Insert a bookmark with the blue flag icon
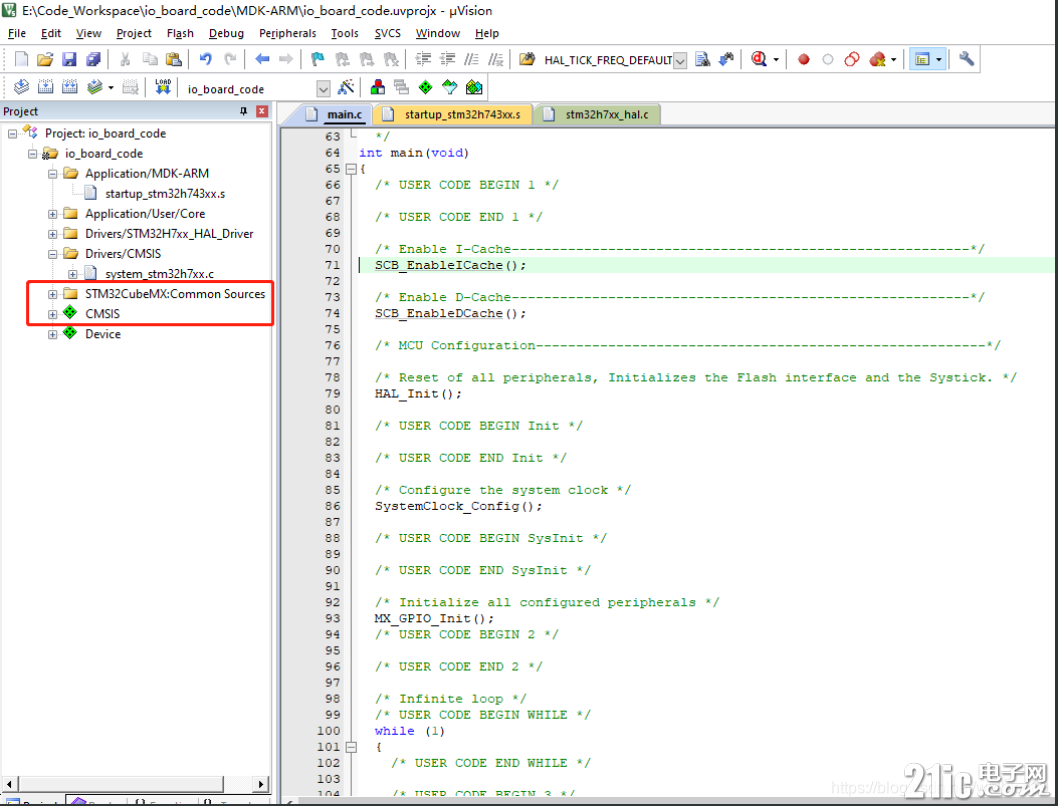The height and width of the screenshot is (806, 1058). click(318, 59)
